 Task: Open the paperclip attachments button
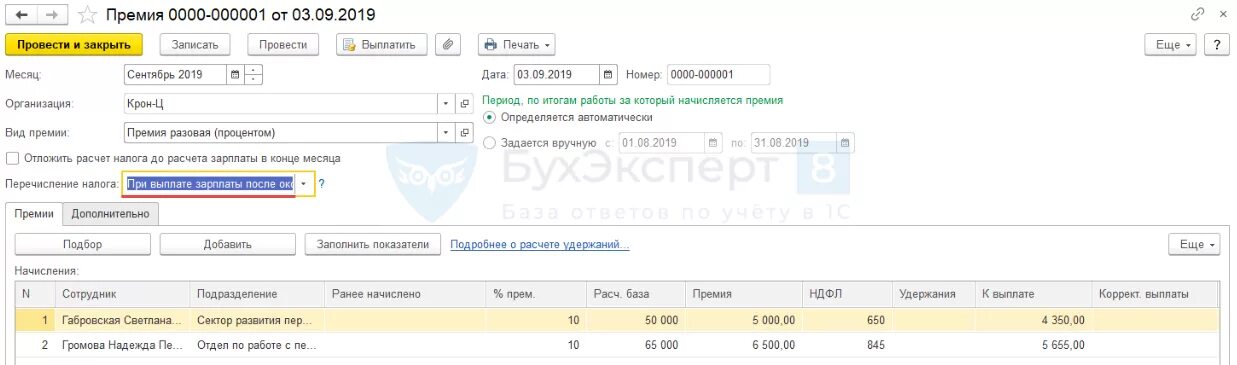click(x=450, y=45)
